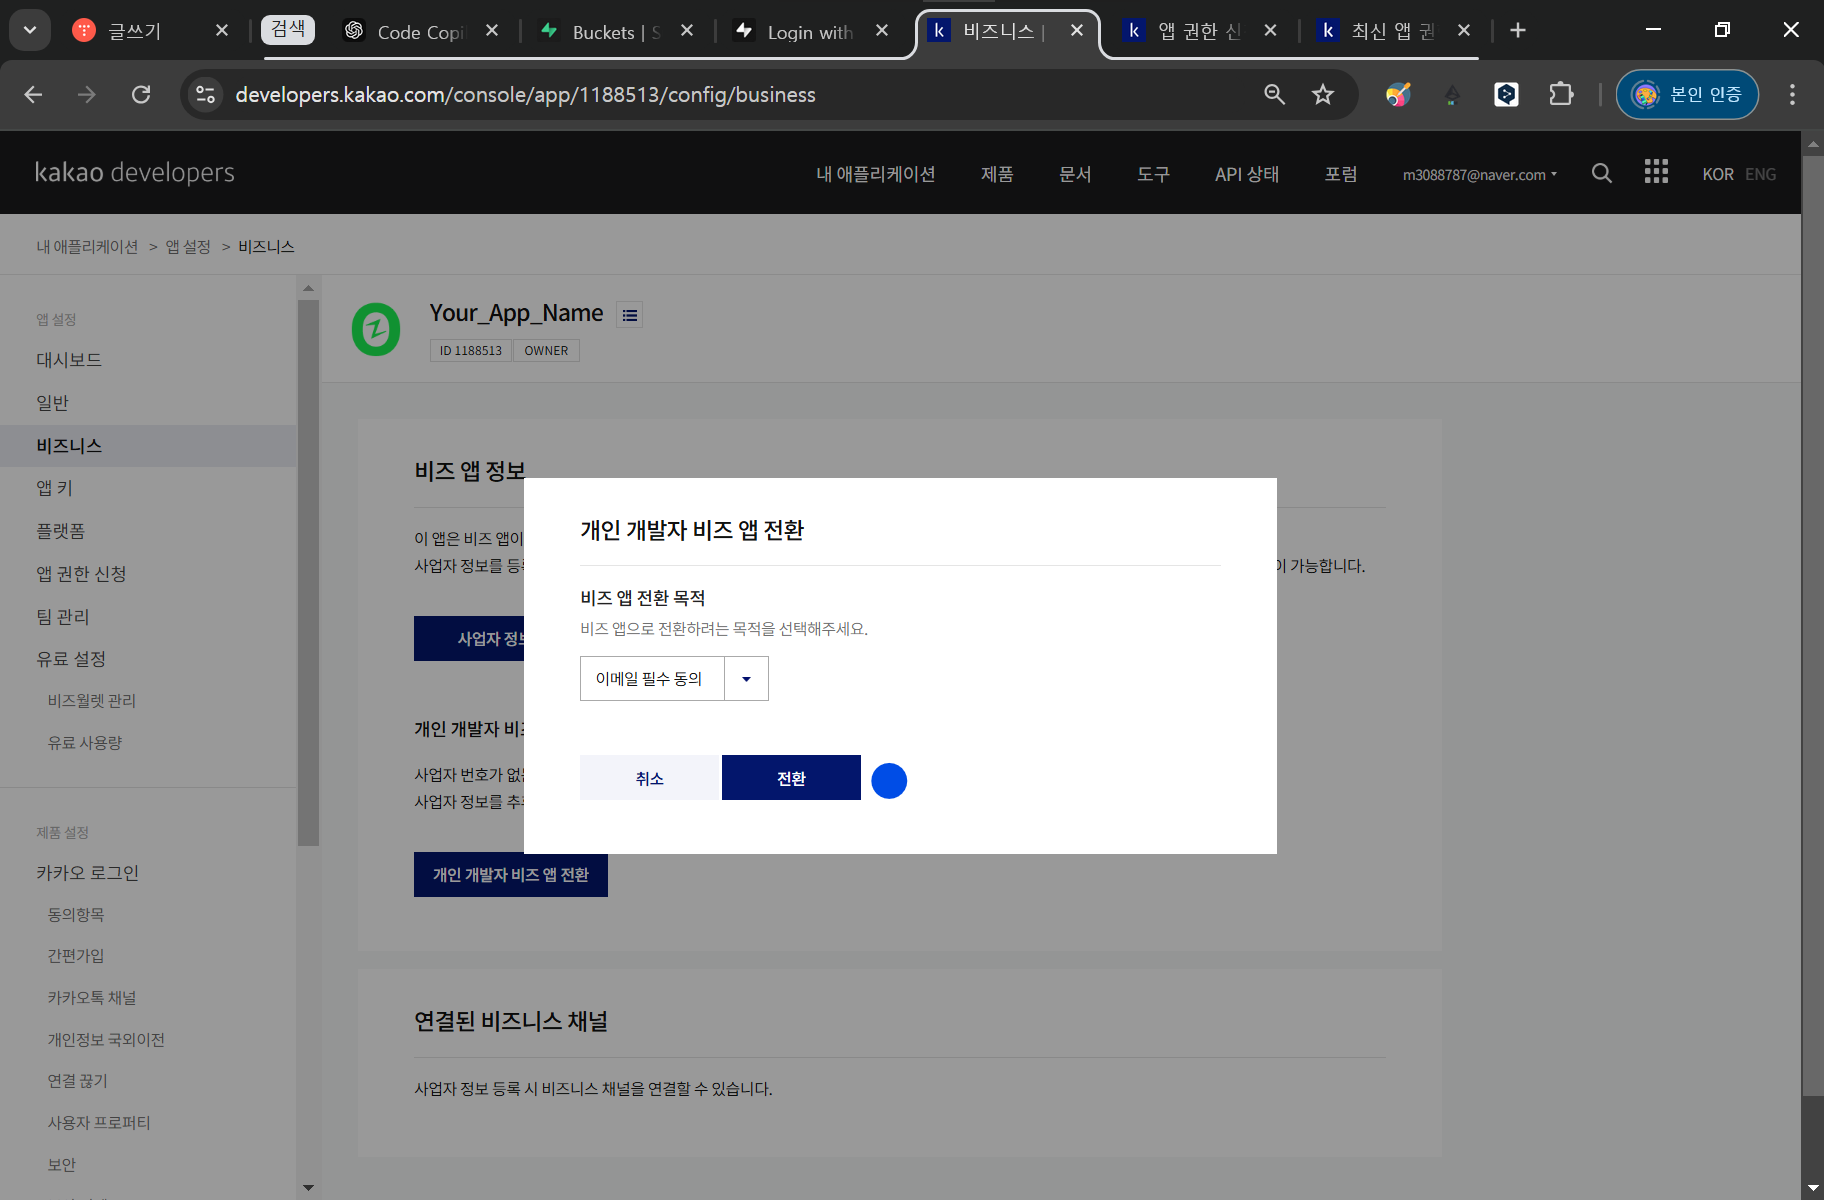This screenshot has width=1824, height=1200.
Task: Click the app list icon beside Your_App_Name
Action: [x=629, y=315]
